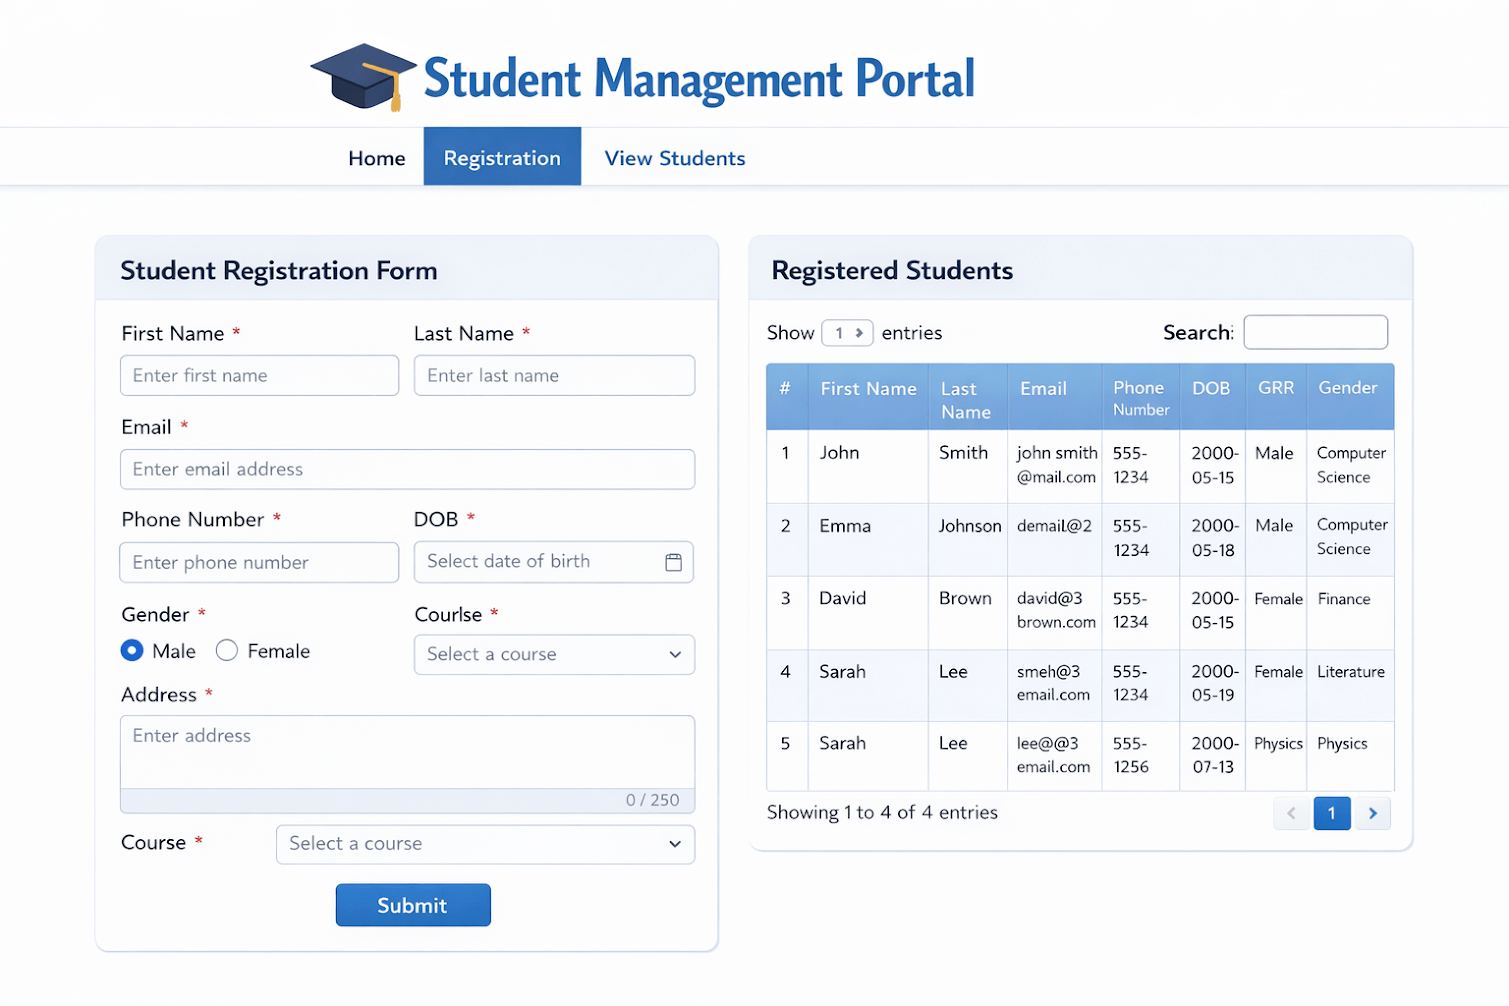Go to next page arrow in pagination
The height and width of the screenshot is (1006, 1509).
[x=1373, y=813]
